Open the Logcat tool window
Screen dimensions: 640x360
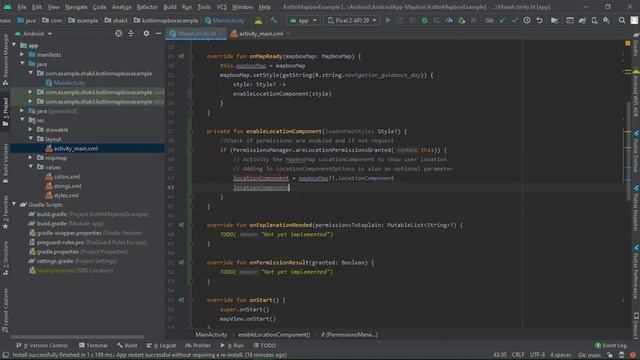[x=161, y=346]
